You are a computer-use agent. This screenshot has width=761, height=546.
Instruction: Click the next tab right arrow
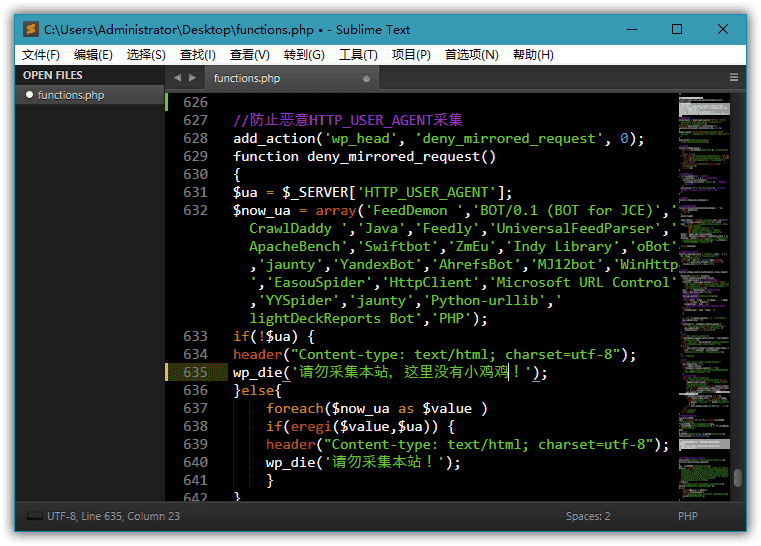192,77
